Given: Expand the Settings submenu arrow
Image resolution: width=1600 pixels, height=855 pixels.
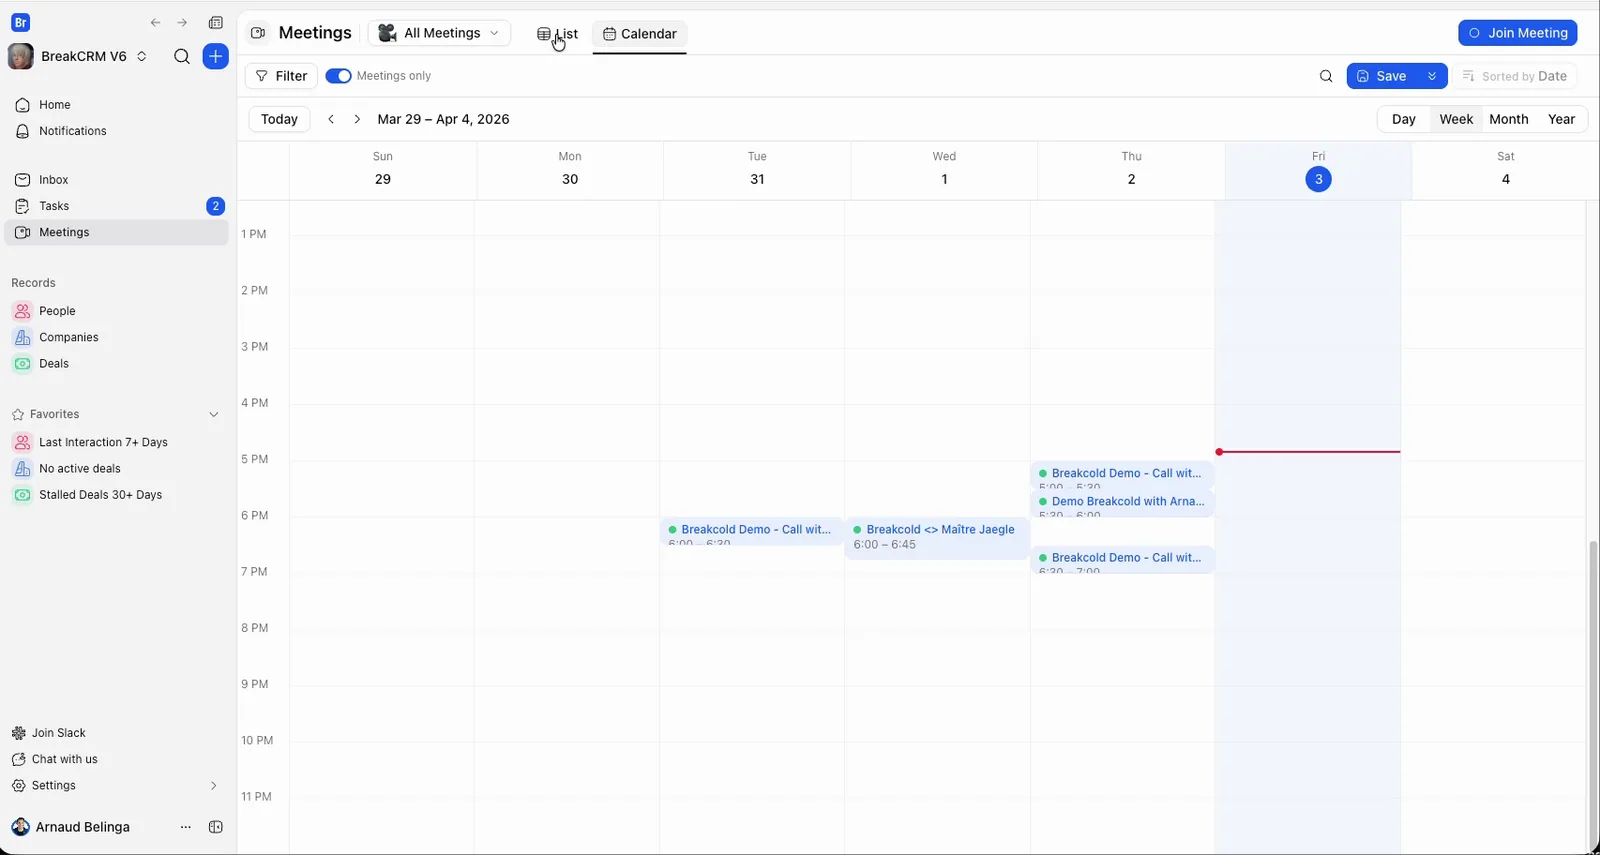Looking at the screenshot, I should [x=213, y=786].
